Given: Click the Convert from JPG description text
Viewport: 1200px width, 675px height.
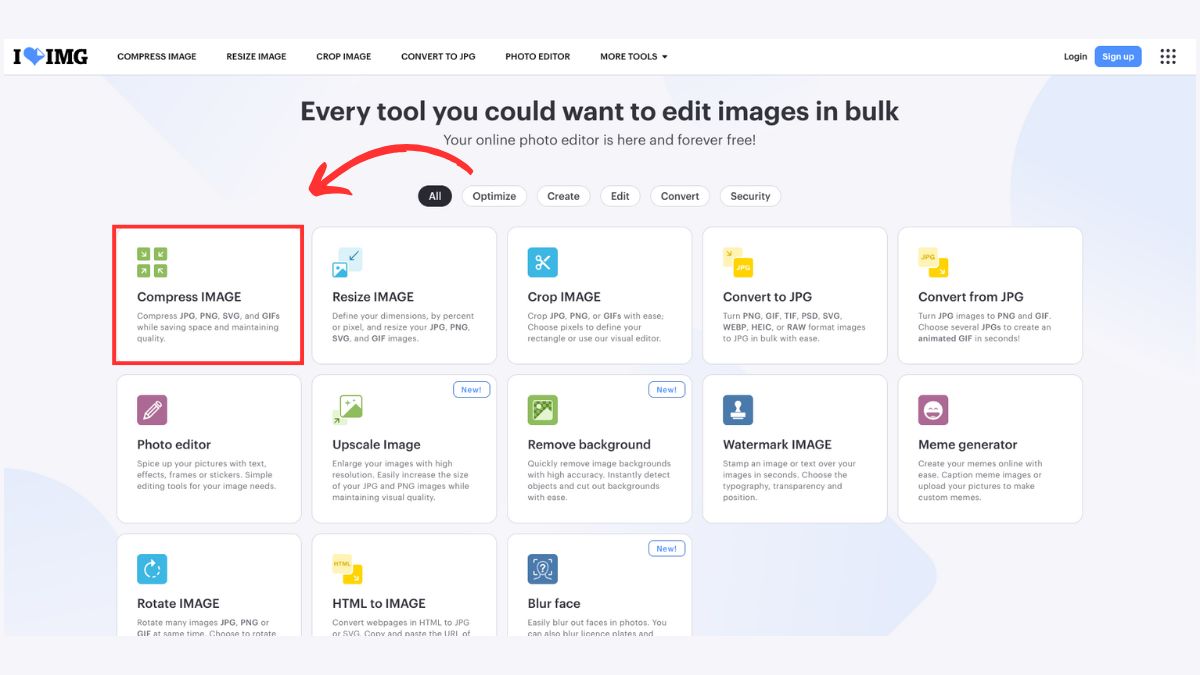Looking at the screenshot, I should [985, 327].
